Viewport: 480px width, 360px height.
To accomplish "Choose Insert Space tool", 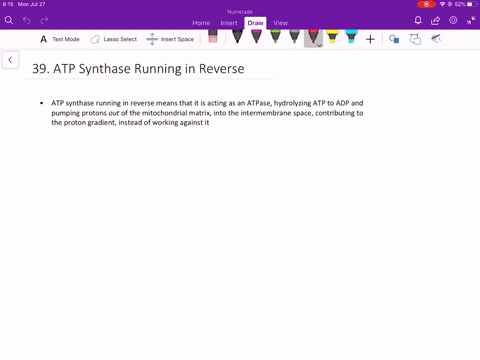I will [170, 39].
